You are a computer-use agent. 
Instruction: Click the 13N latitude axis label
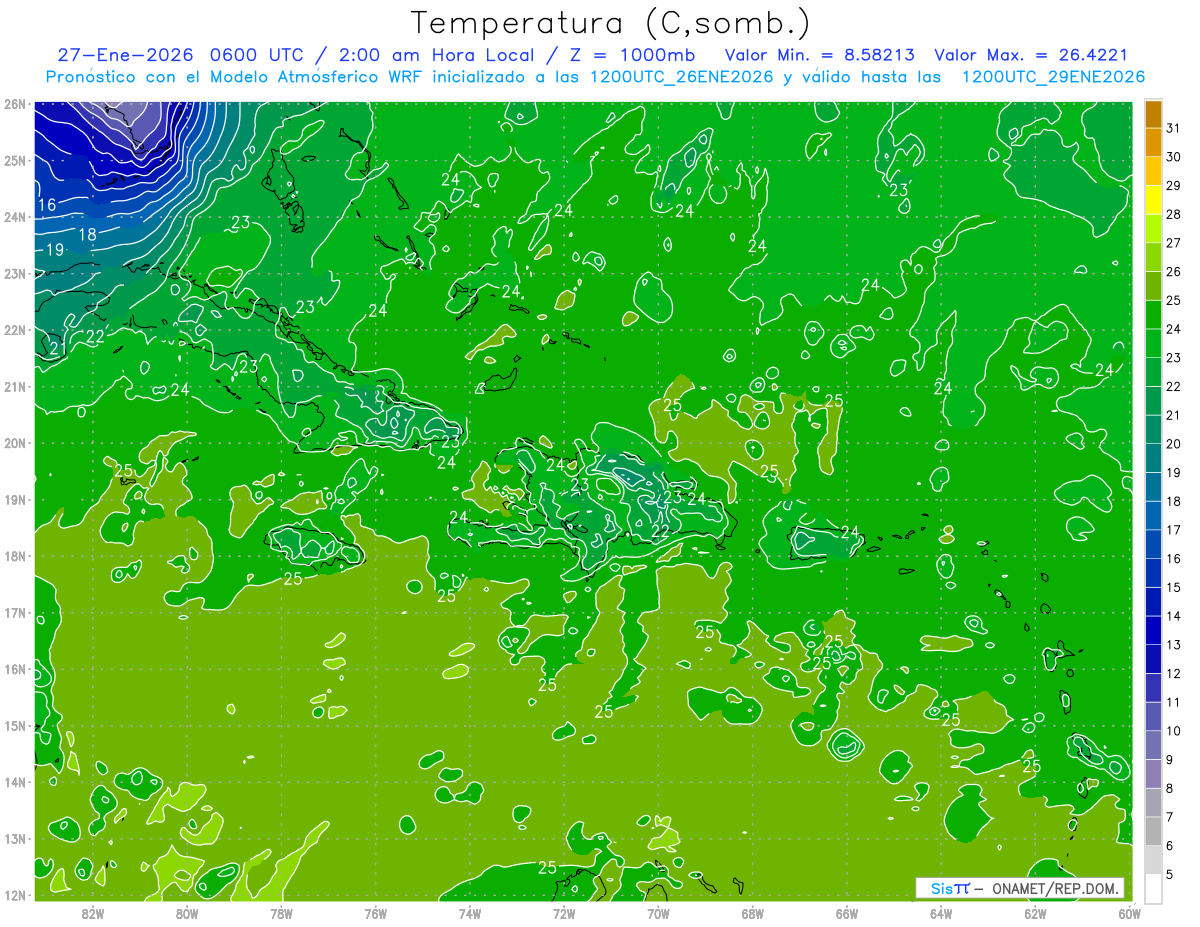pyautogui.click(x=14, y=838)
